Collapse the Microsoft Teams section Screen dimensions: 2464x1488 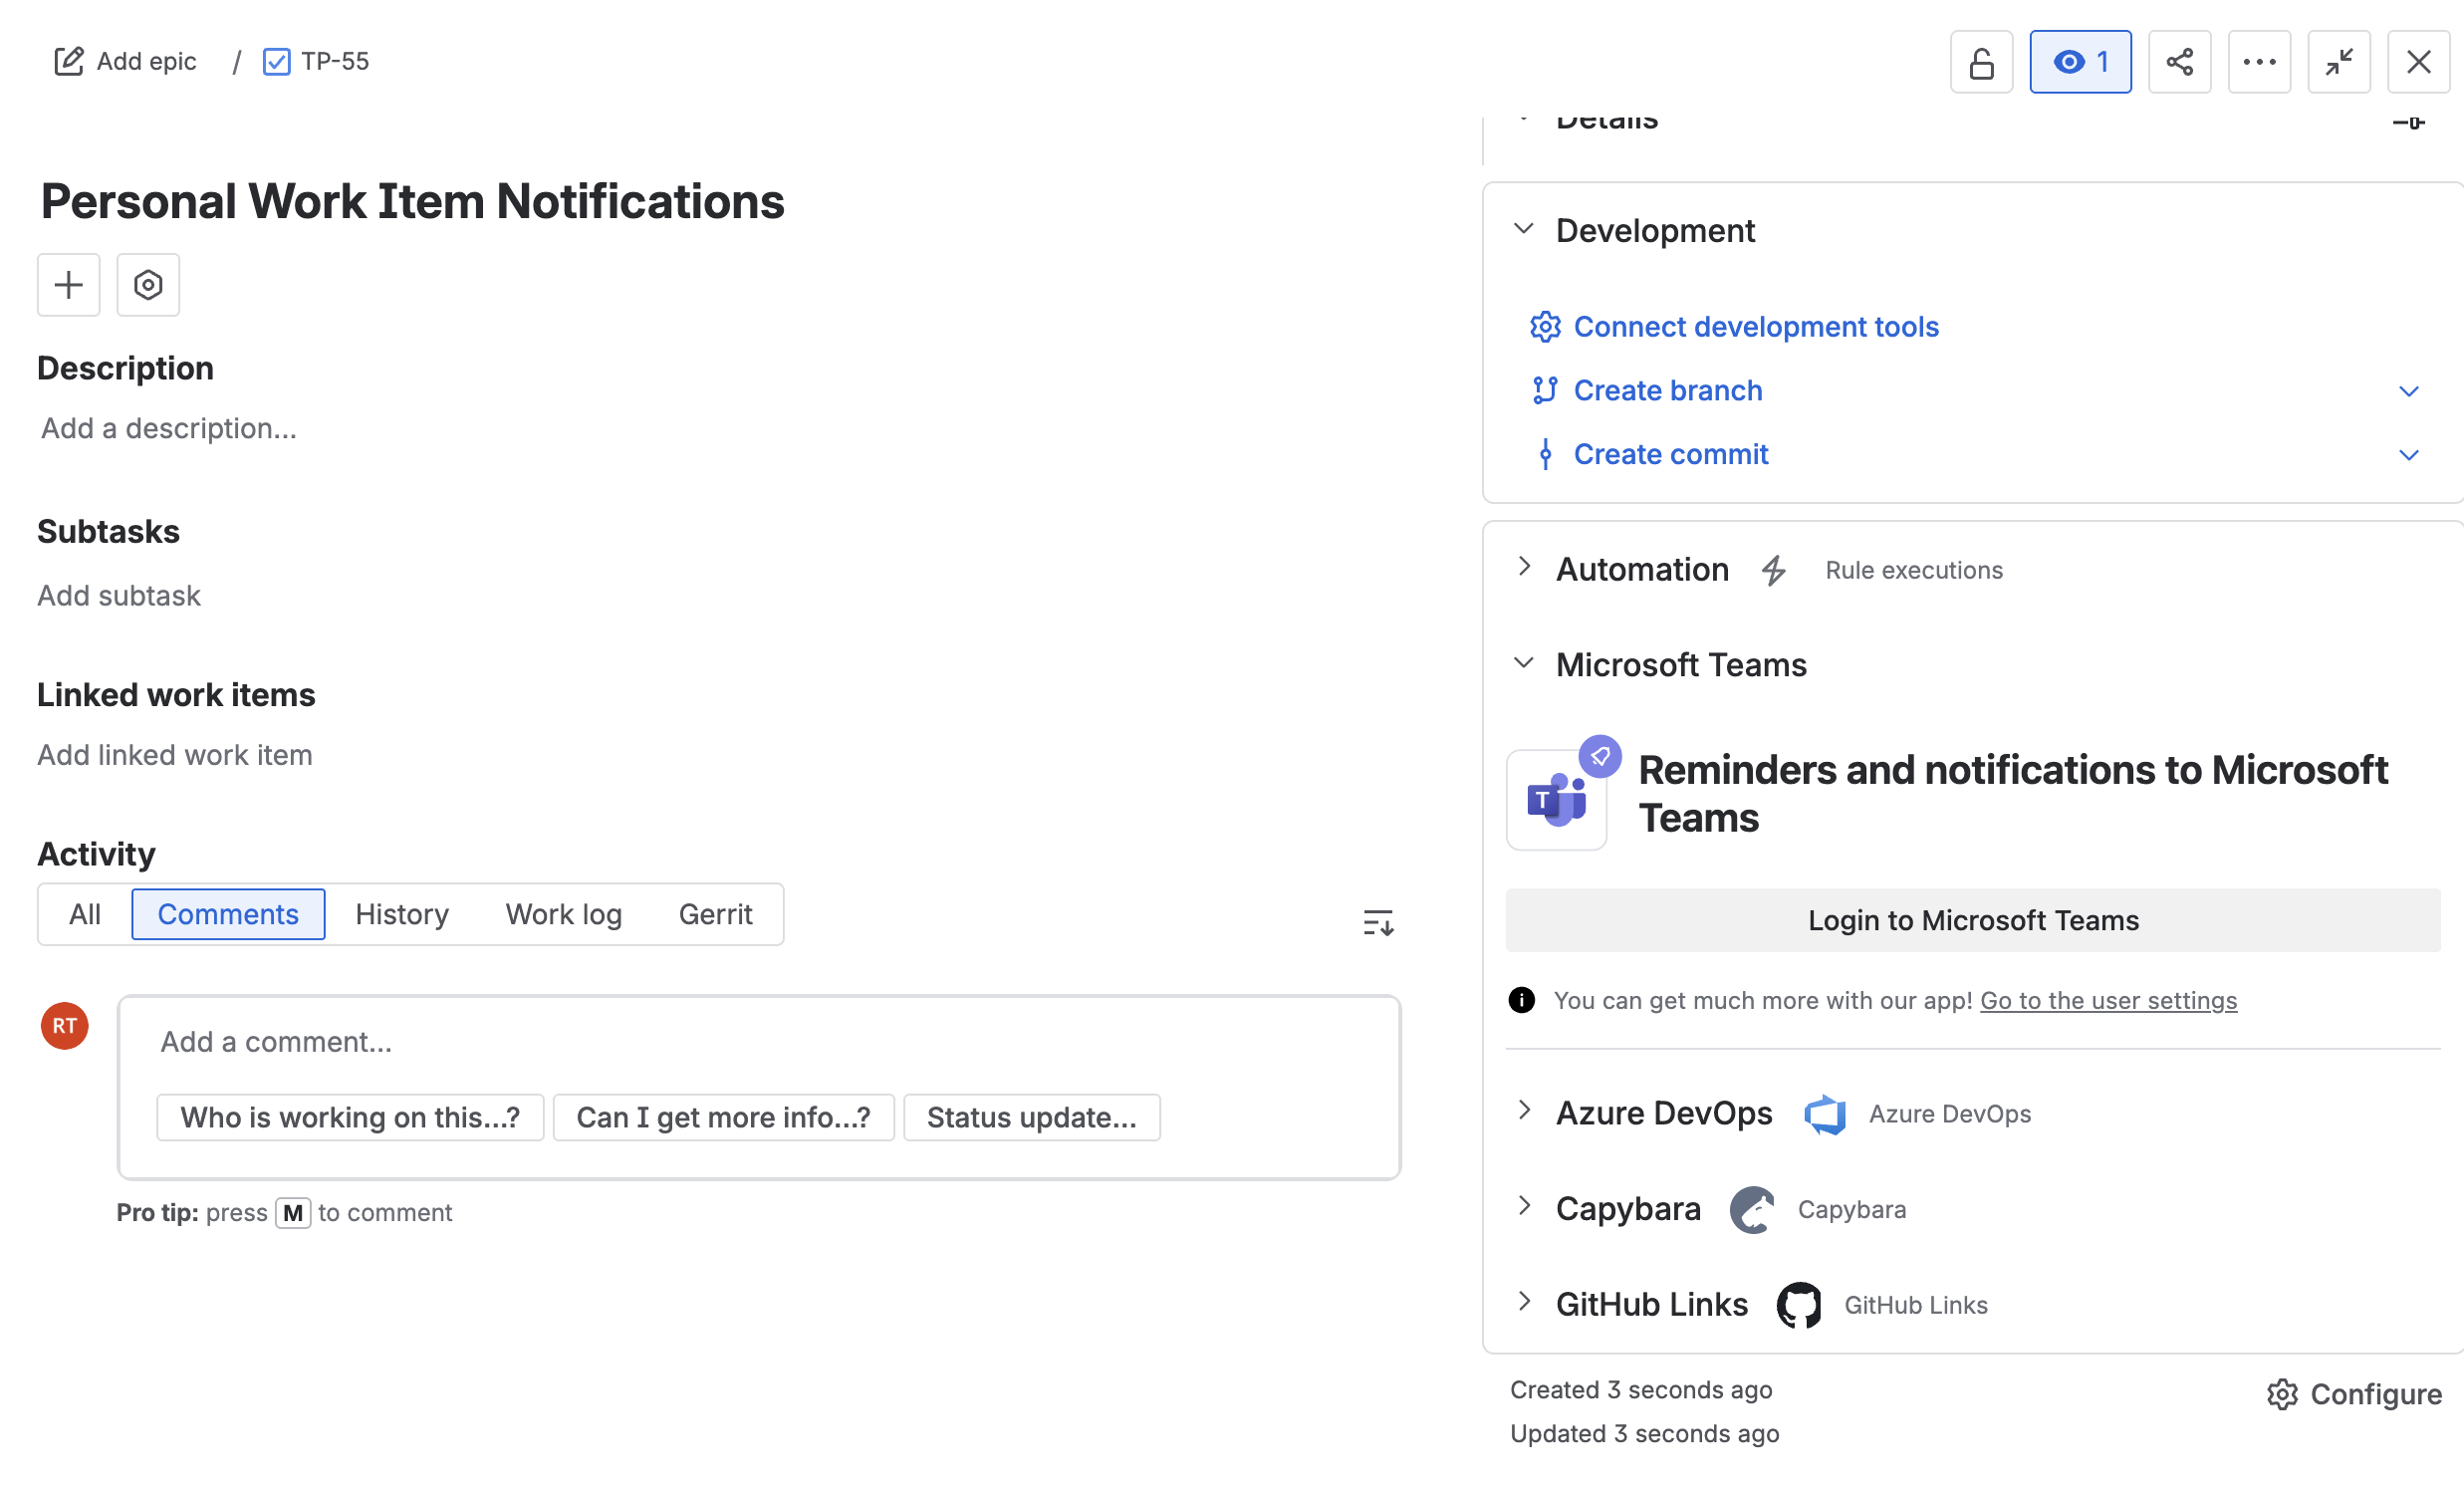coord(1523,663)
